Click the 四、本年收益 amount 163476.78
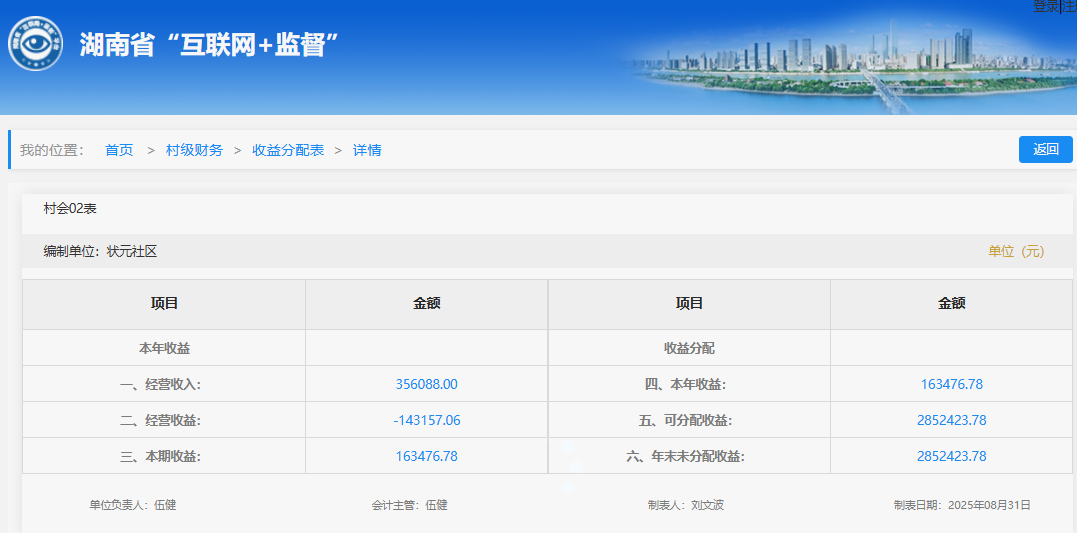1077x533 pixels. coord(952,384)
